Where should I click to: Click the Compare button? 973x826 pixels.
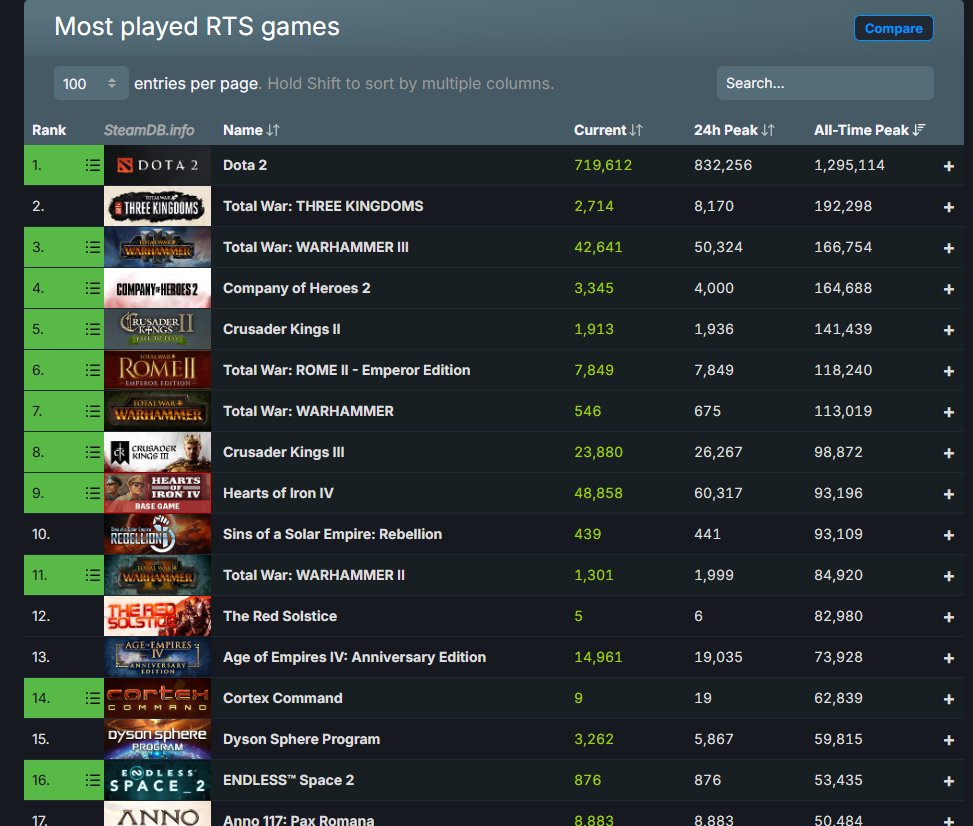894,28
